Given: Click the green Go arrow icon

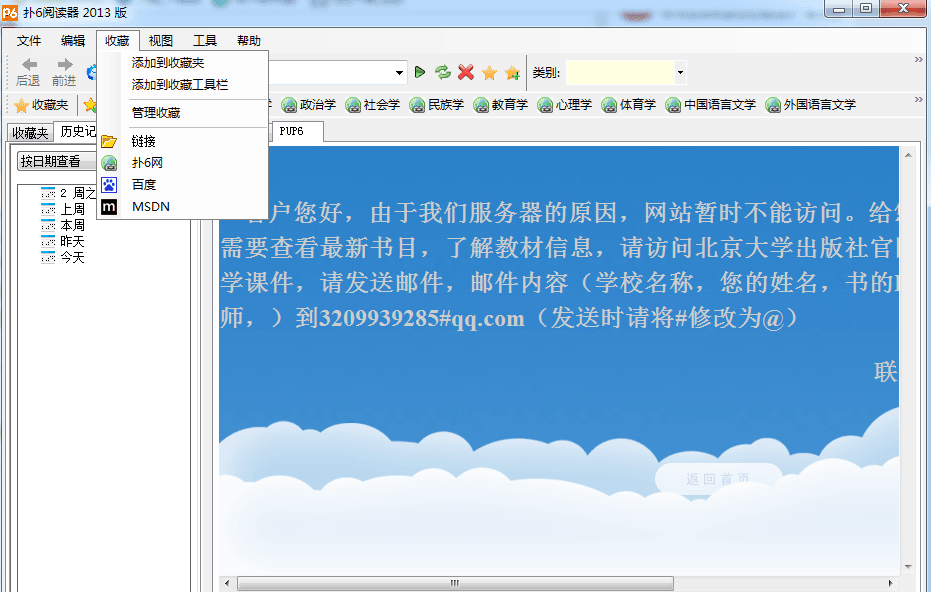Looking at the screenshot, I should pos(420,72).
